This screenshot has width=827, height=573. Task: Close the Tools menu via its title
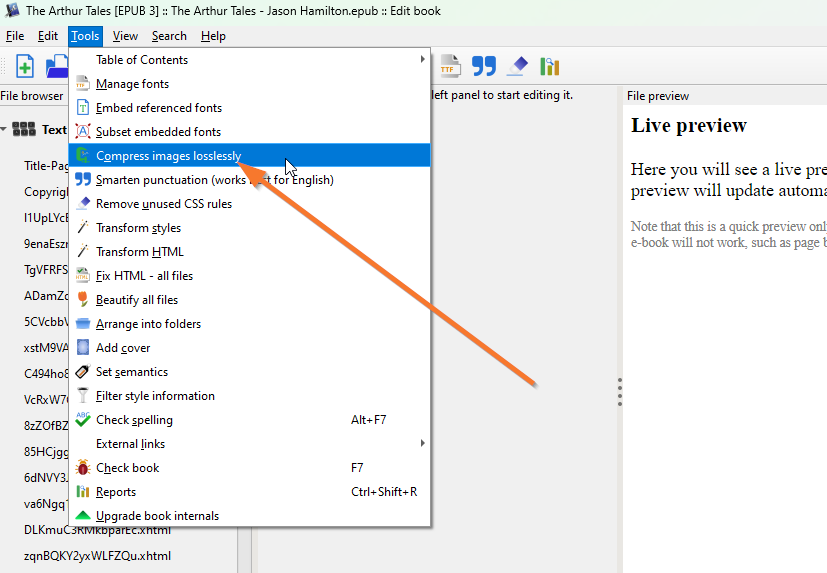[x=85, y=36]
